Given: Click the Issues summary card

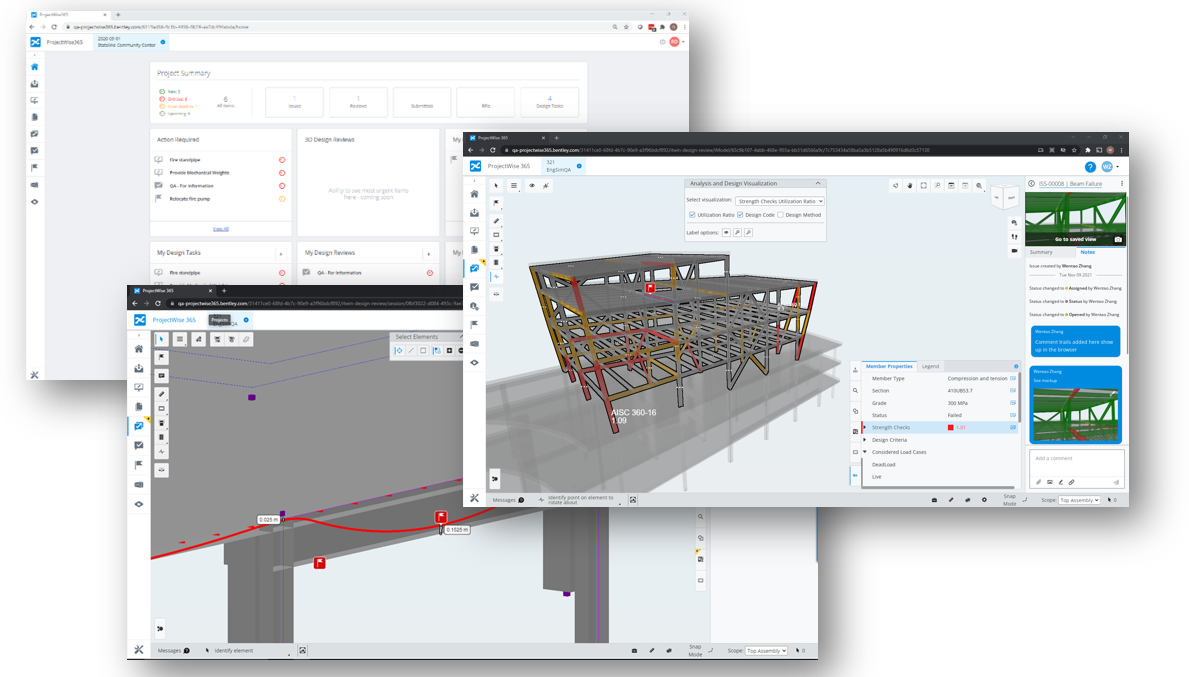Looking at the screenshot, I should click(294, 102).
